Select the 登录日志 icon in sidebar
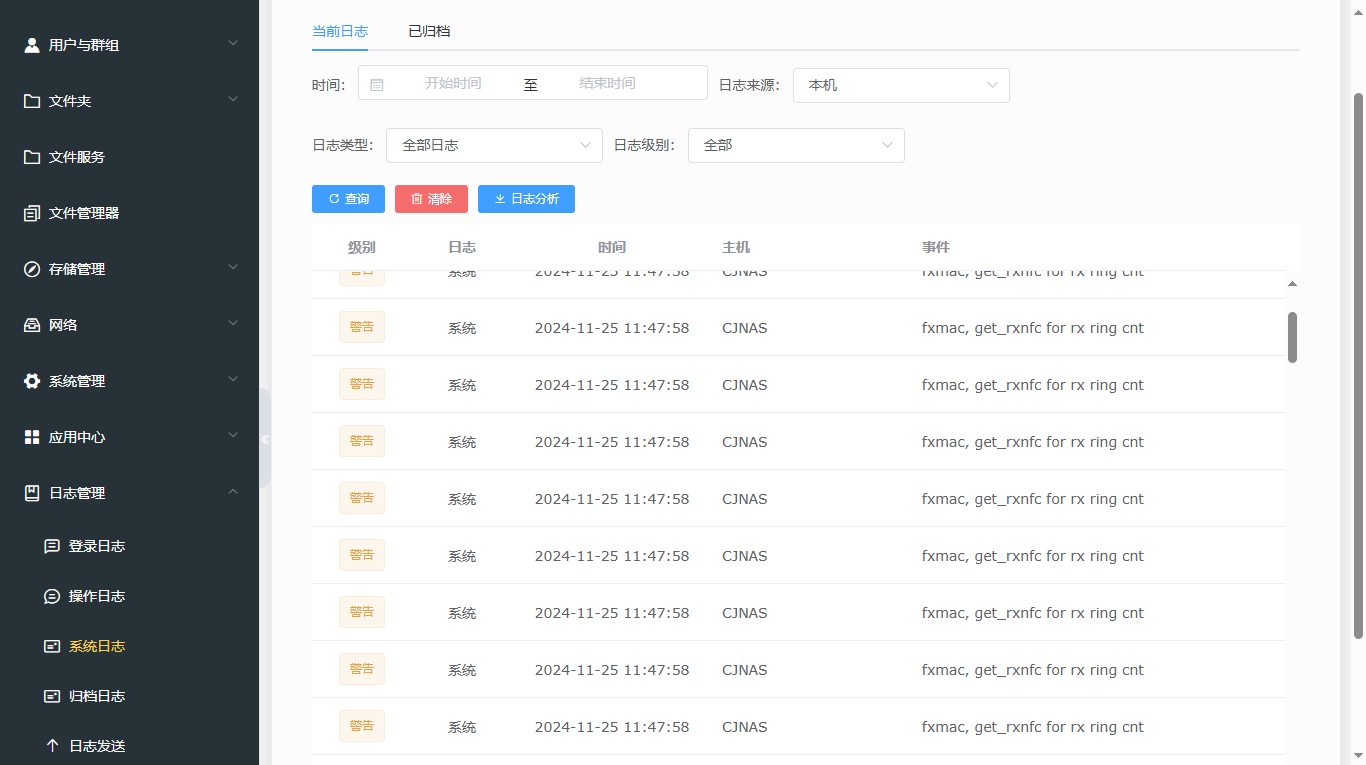 51,545
